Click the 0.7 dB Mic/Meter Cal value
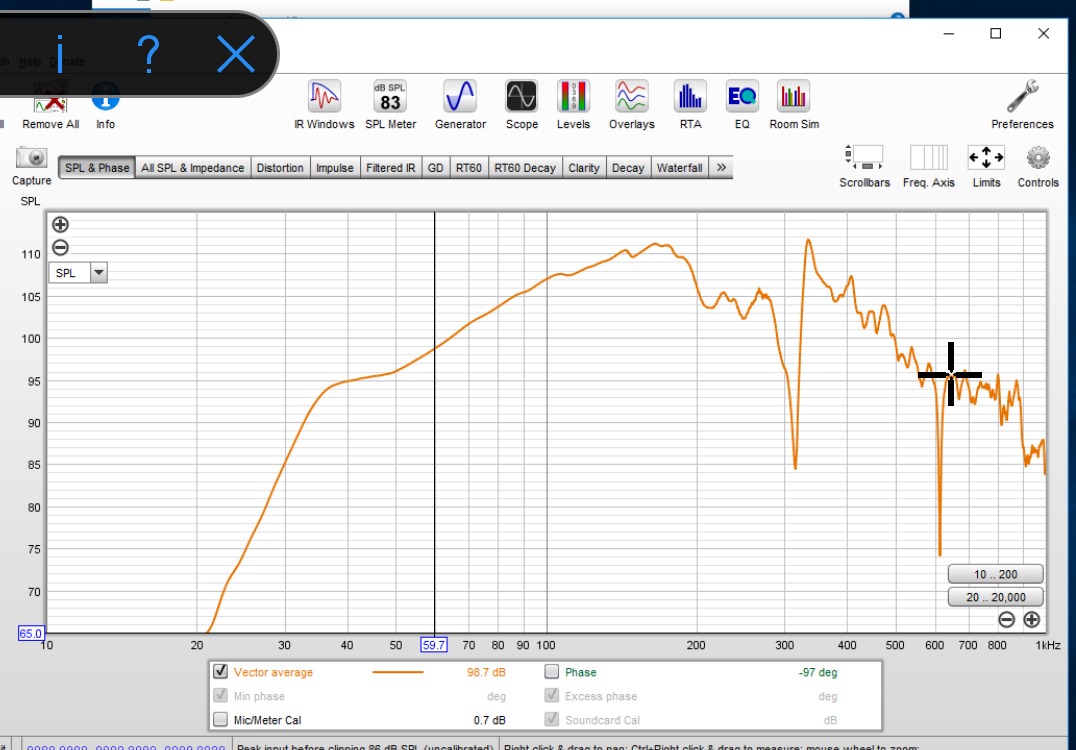The width and height of the screenshot is (1076, 750). pyautogui.click(x=489, y=720)
